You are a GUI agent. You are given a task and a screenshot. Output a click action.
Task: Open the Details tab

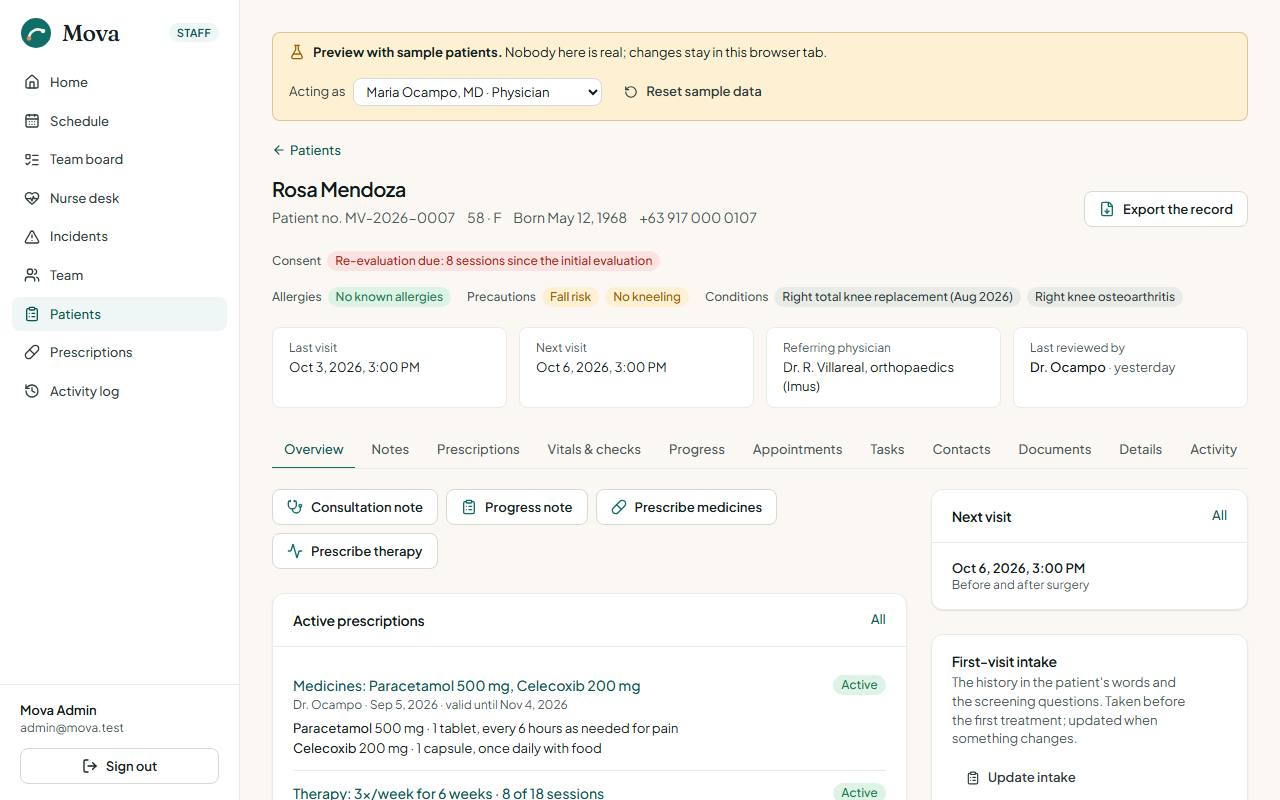(x=1140, y=449)
